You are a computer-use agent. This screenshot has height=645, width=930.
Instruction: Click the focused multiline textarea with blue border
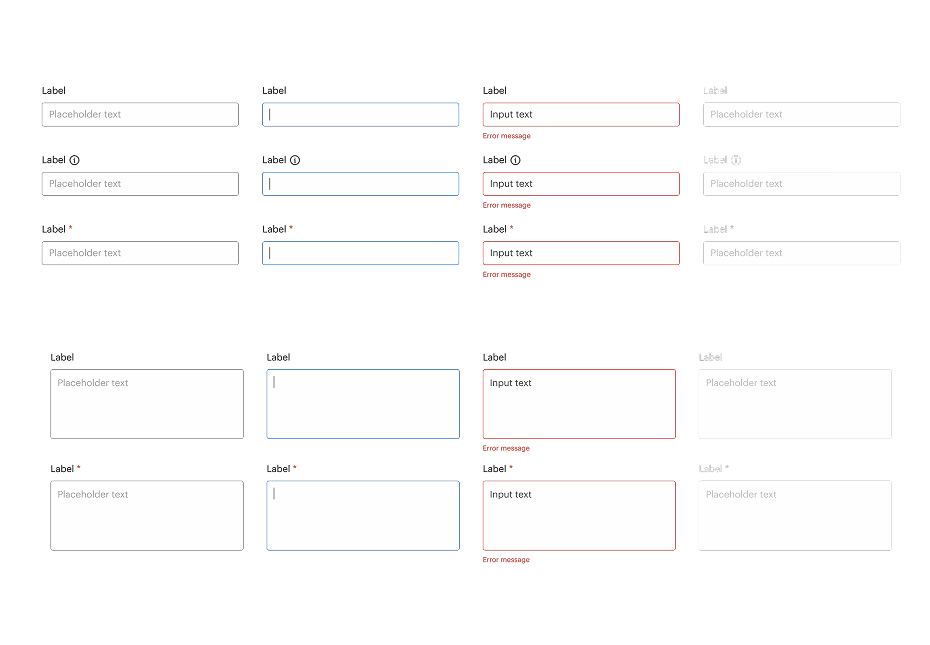362,404
